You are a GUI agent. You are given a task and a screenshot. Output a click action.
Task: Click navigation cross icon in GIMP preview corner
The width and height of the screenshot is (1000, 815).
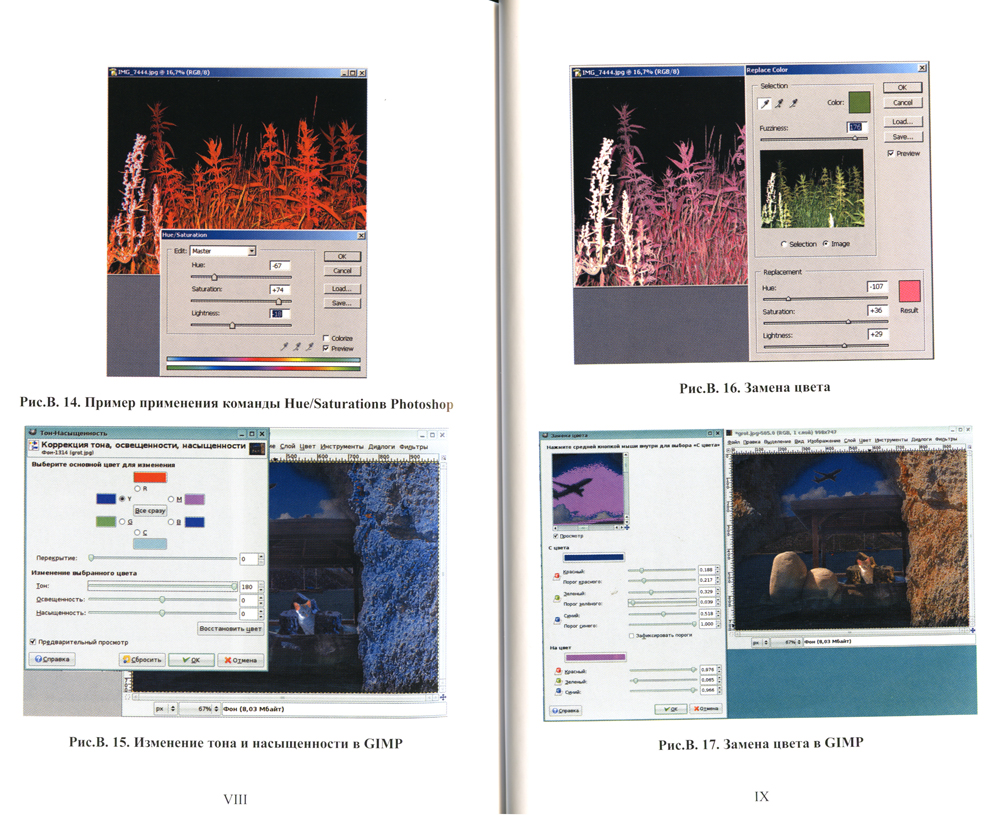click(x=443, y=696)
